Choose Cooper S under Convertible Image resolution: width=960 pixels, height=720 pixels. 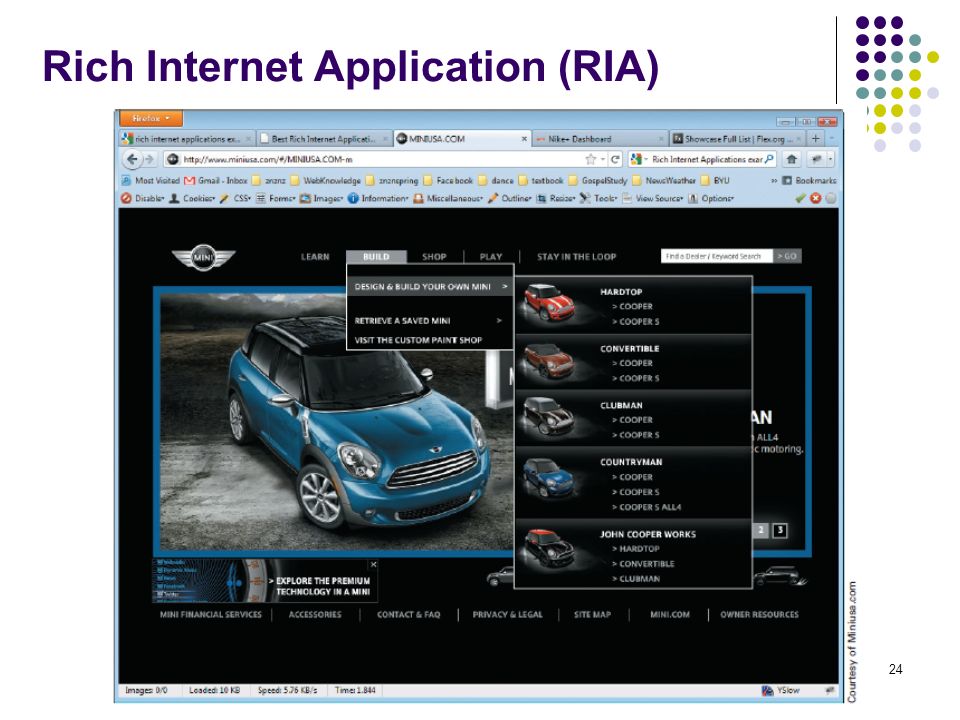coord(636,378)
